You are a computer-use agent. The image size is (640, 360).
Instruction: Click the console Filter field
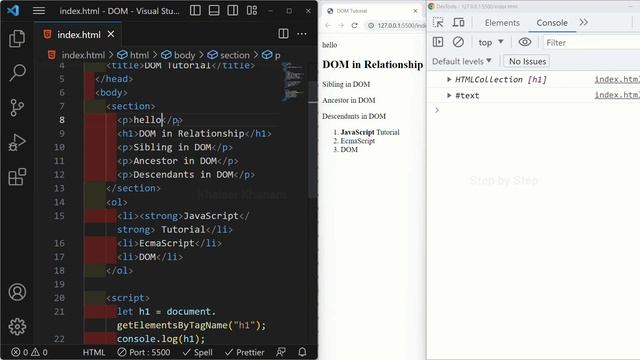591,42
